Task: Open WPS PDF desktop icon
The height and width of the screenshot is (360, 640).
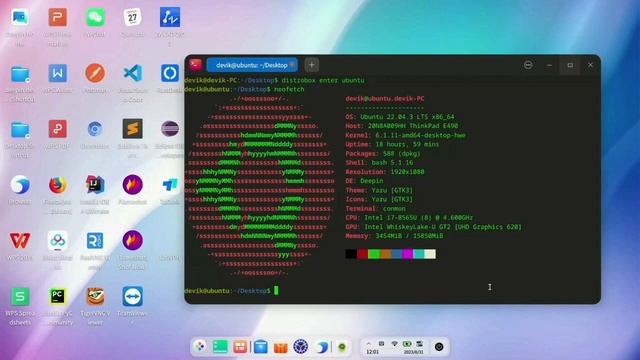Action: point(58,129)
